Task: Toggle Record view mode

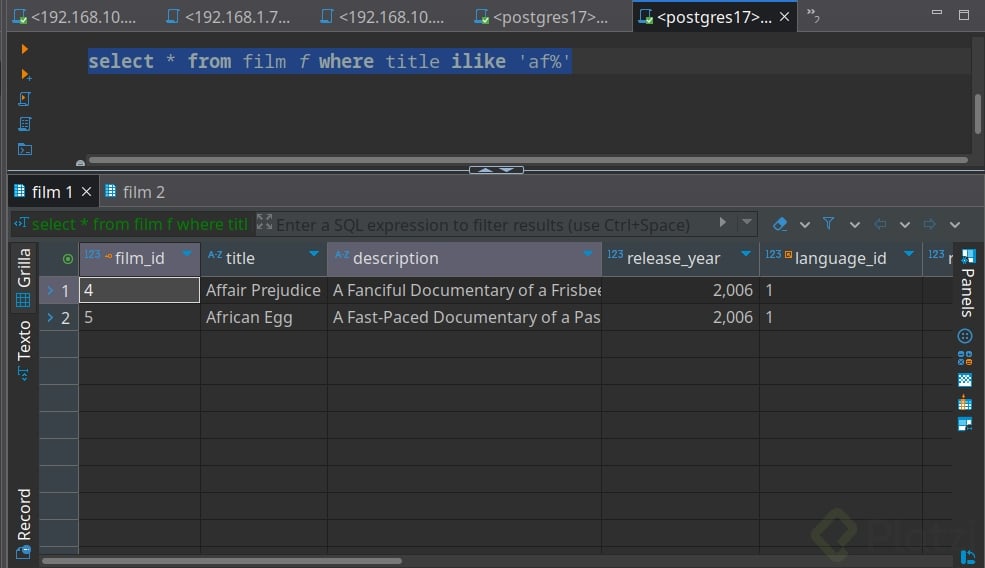Action: coord(24,523)
